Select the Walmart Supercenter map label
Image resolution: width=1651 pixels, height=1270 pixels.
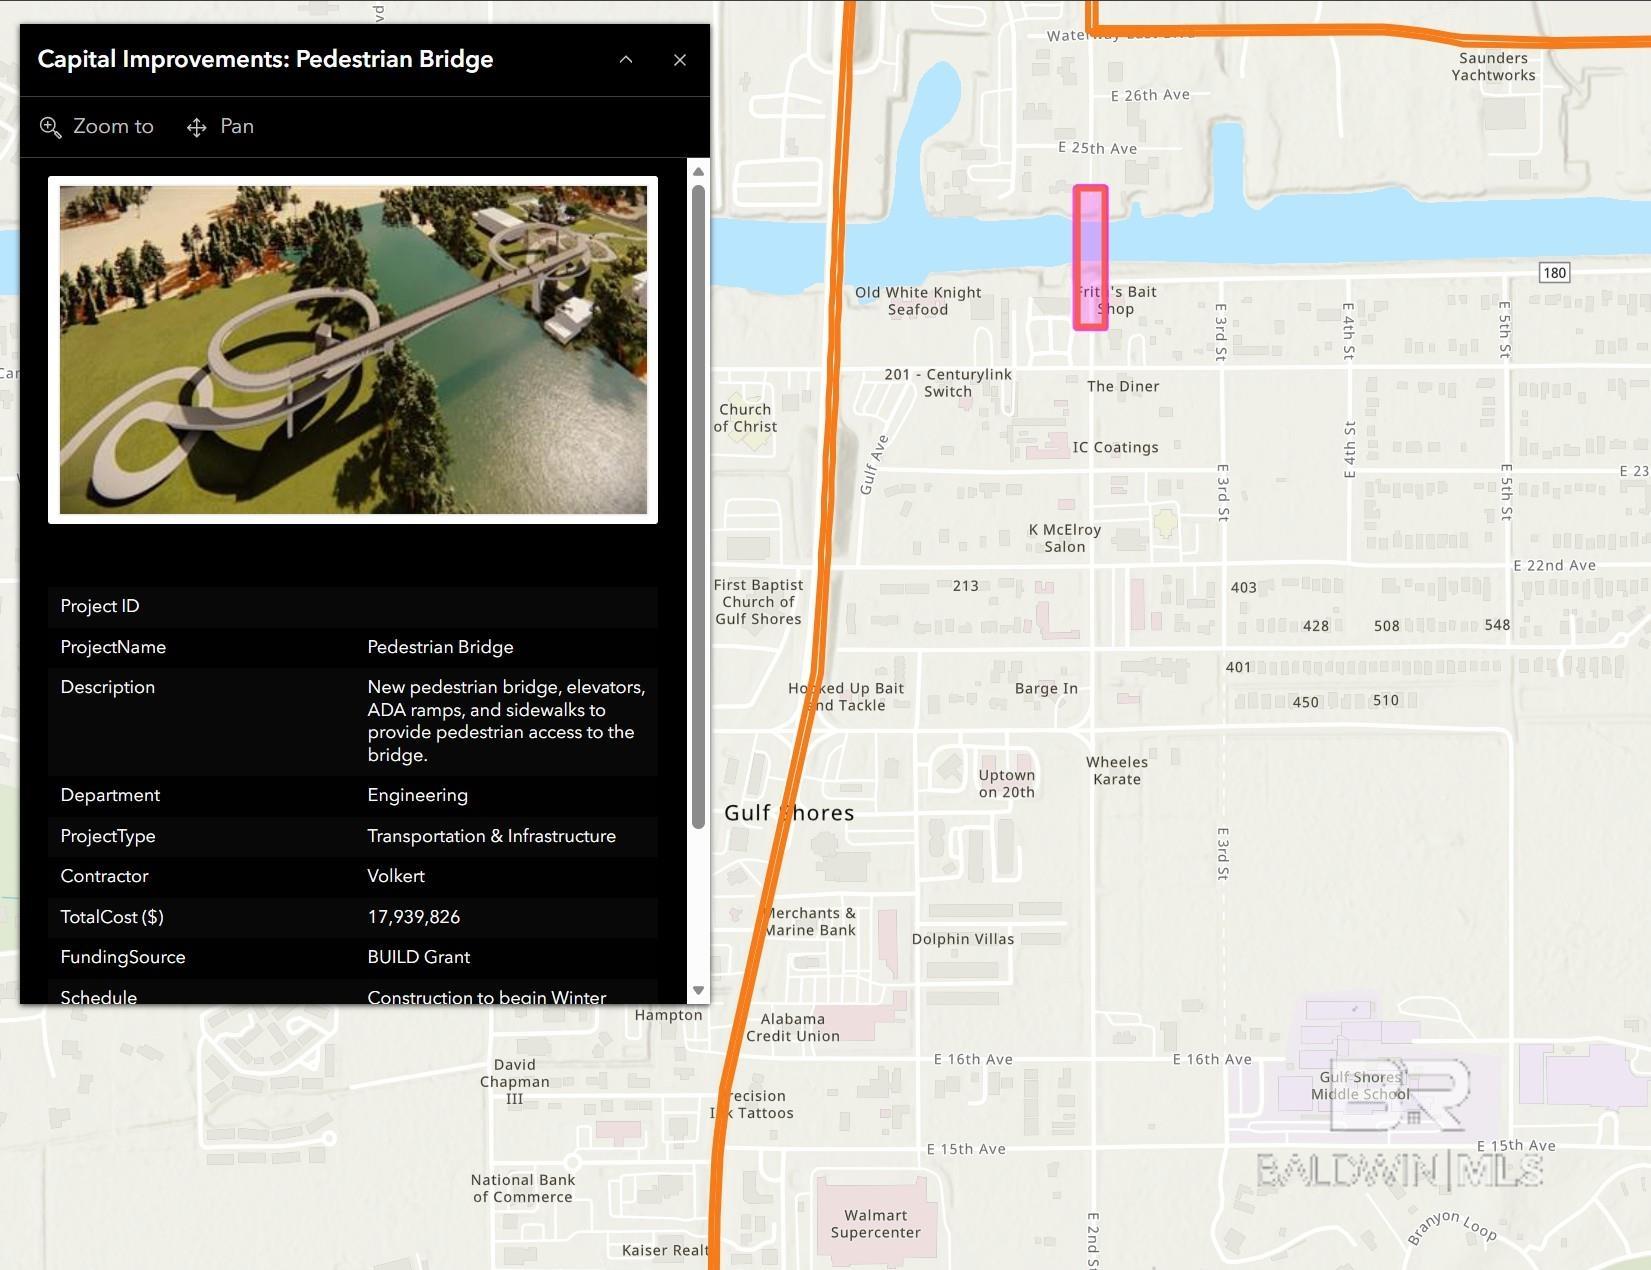pyautogui.click(x=875, y=1224)
